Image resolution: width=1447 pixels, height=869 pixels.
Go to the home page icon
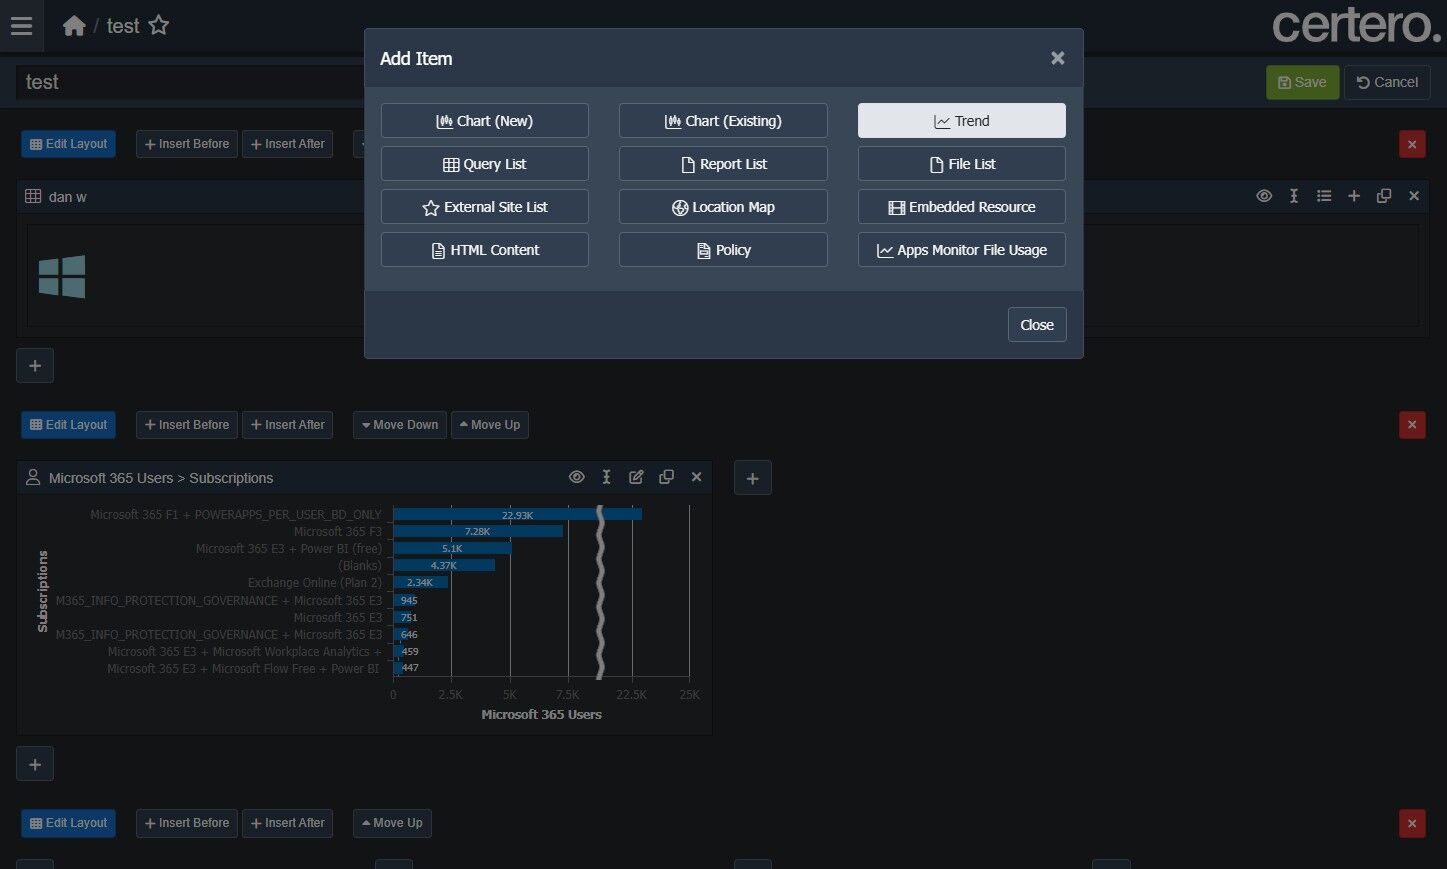(74, 26)
